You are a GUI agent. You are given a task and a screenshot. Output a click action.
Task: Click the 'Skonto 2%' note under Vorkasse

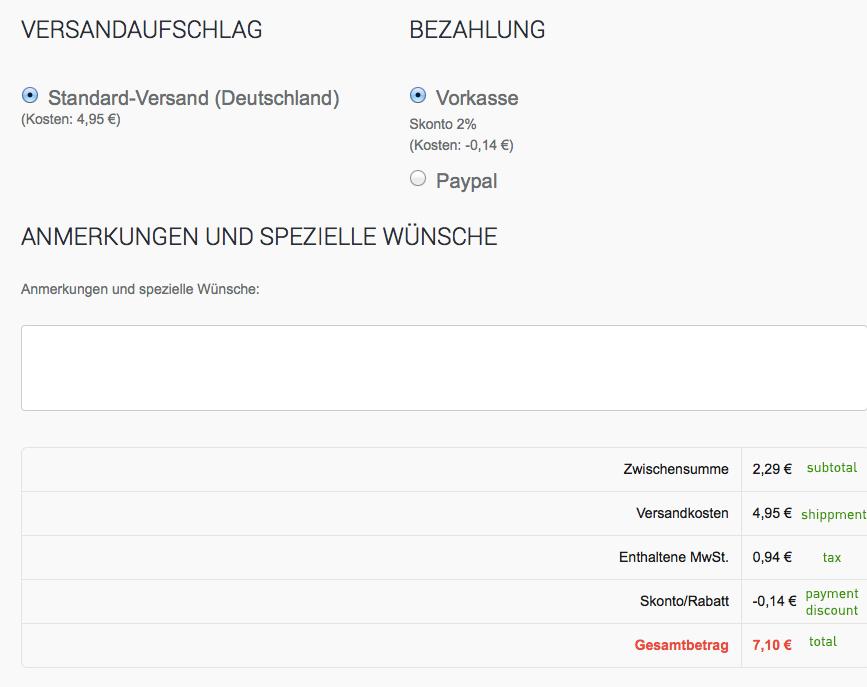(443, 125)
